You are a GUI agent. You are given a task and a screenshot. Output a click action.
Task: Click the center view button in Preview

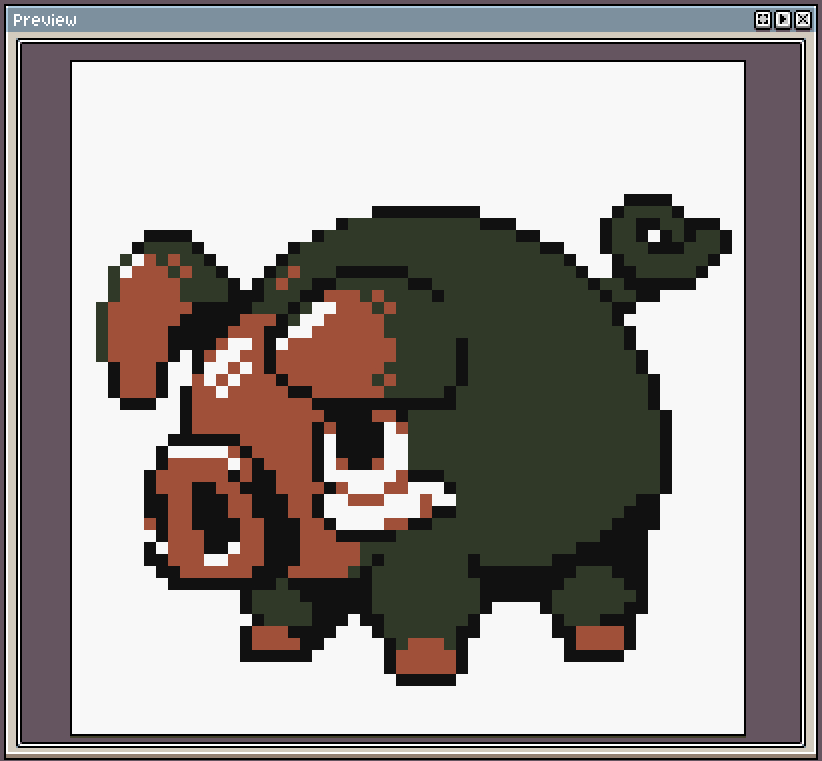pos(762,19)
